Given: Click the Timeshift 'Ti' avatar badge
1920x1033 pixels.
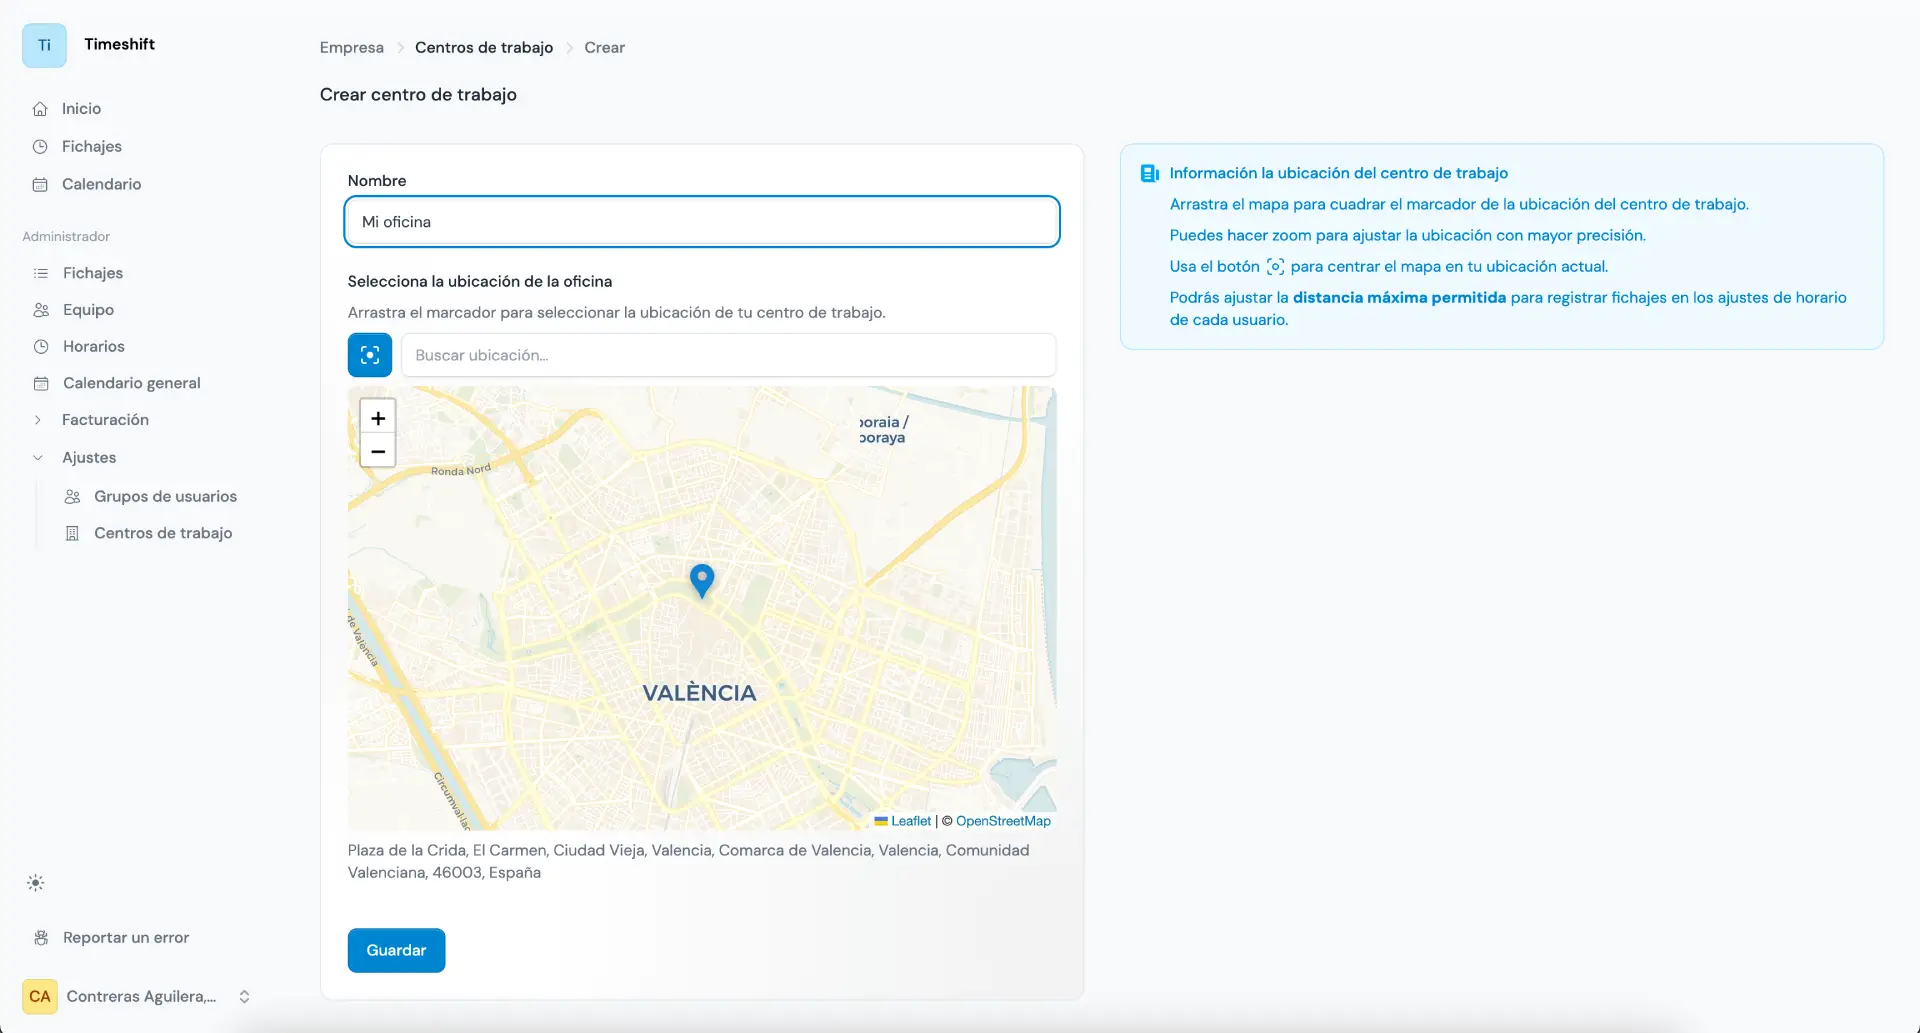Looking at the screenshot, I should coord(43,44).
